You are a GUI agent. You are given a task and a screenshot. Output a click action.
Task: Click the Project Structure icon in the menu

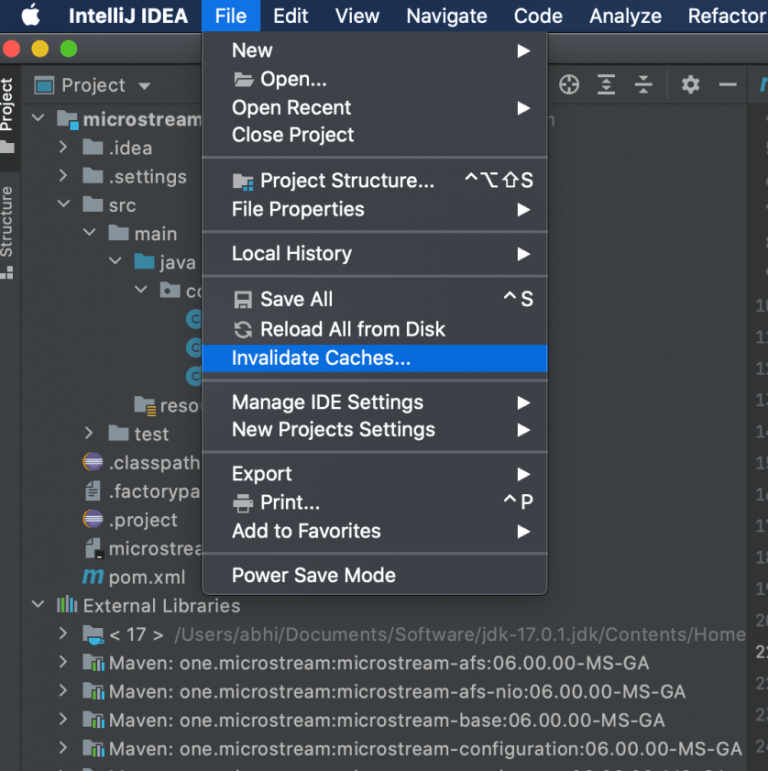point(243,181)
